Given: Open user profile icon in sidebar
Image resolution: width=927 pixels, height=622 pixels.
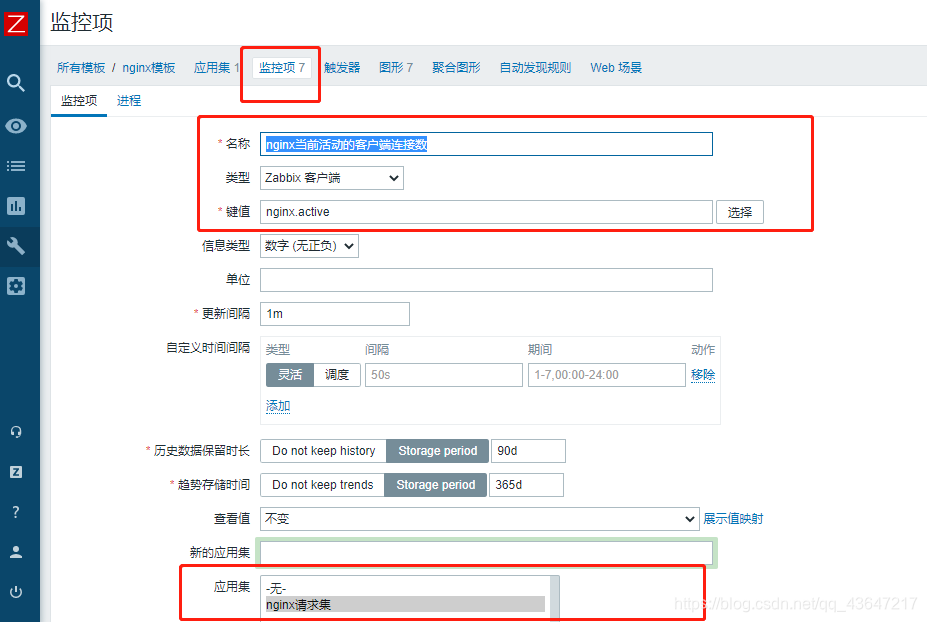Looking at the screenshot, I should tap(16, 552).
